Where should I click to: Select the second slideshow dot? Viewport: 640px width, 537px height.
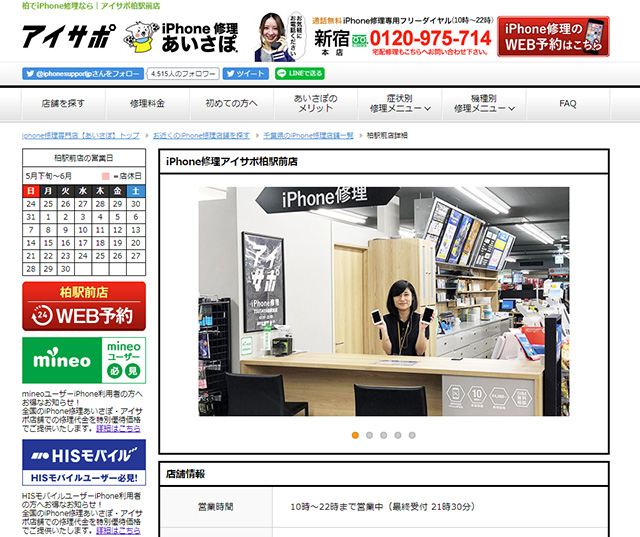[x=369, y=435]
